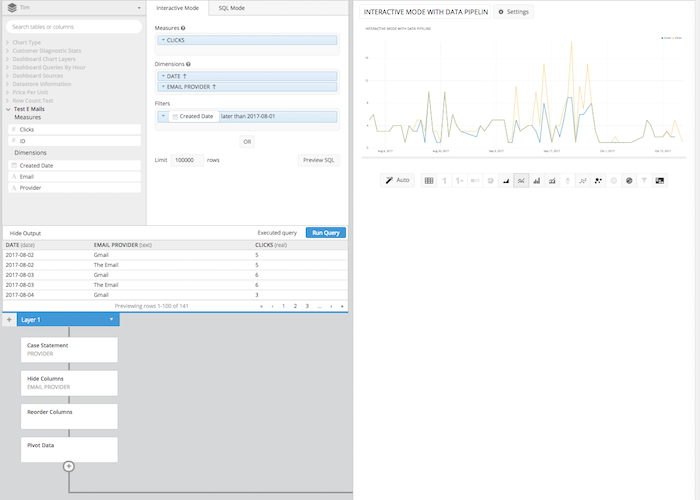Click the DATE column header
Screen dimensions: 700x500
point(20,245)
